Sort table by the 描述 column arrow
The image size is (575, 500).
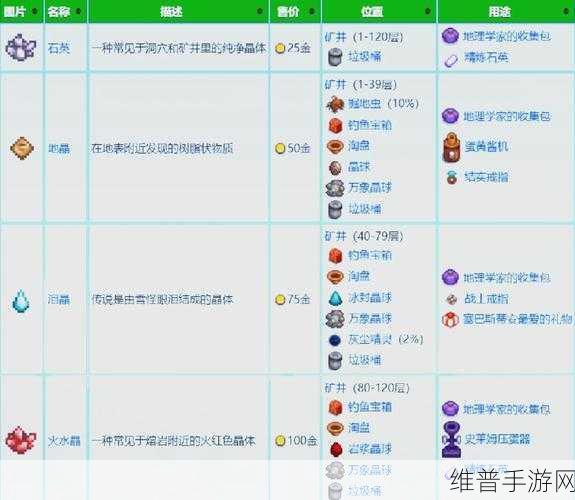[260, 11]
